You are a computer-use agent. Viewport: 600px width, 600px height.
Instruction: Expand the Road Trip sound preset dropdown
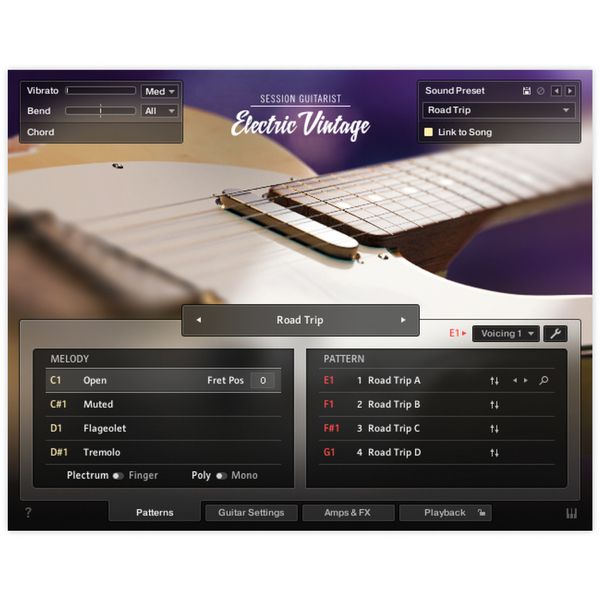click(499, 110)
